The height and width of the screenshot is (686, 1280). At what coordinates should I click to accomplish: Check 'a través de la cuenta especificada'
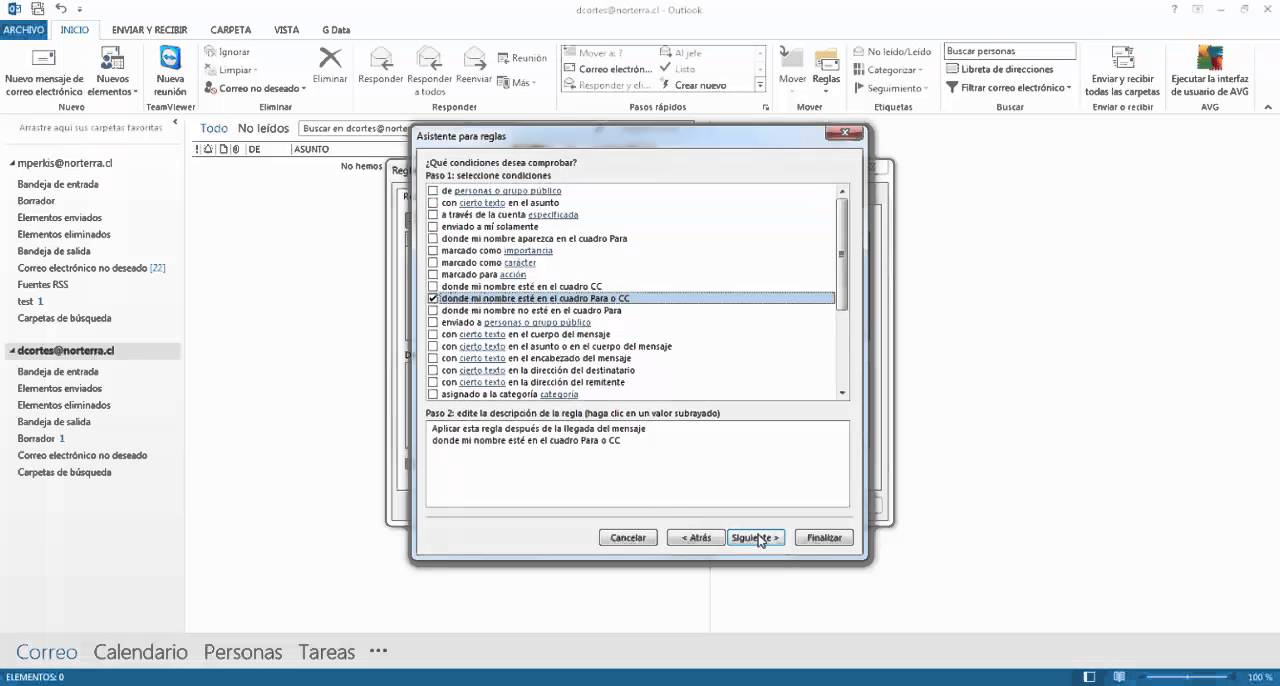point(433,215)
